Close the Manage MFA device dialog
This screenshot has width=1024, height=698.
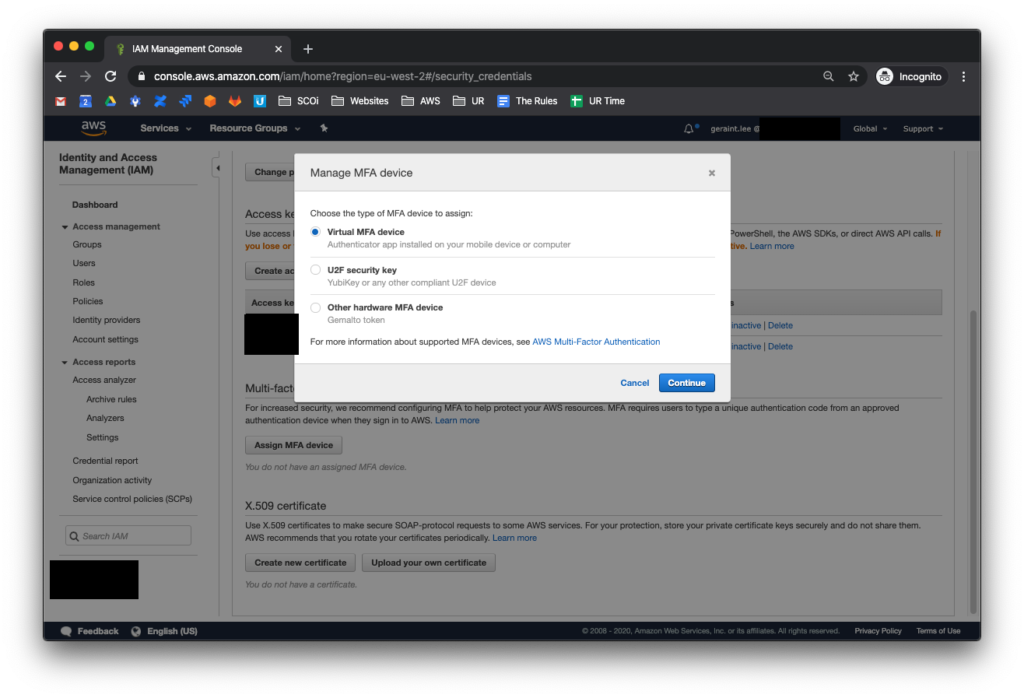point(712,173)
